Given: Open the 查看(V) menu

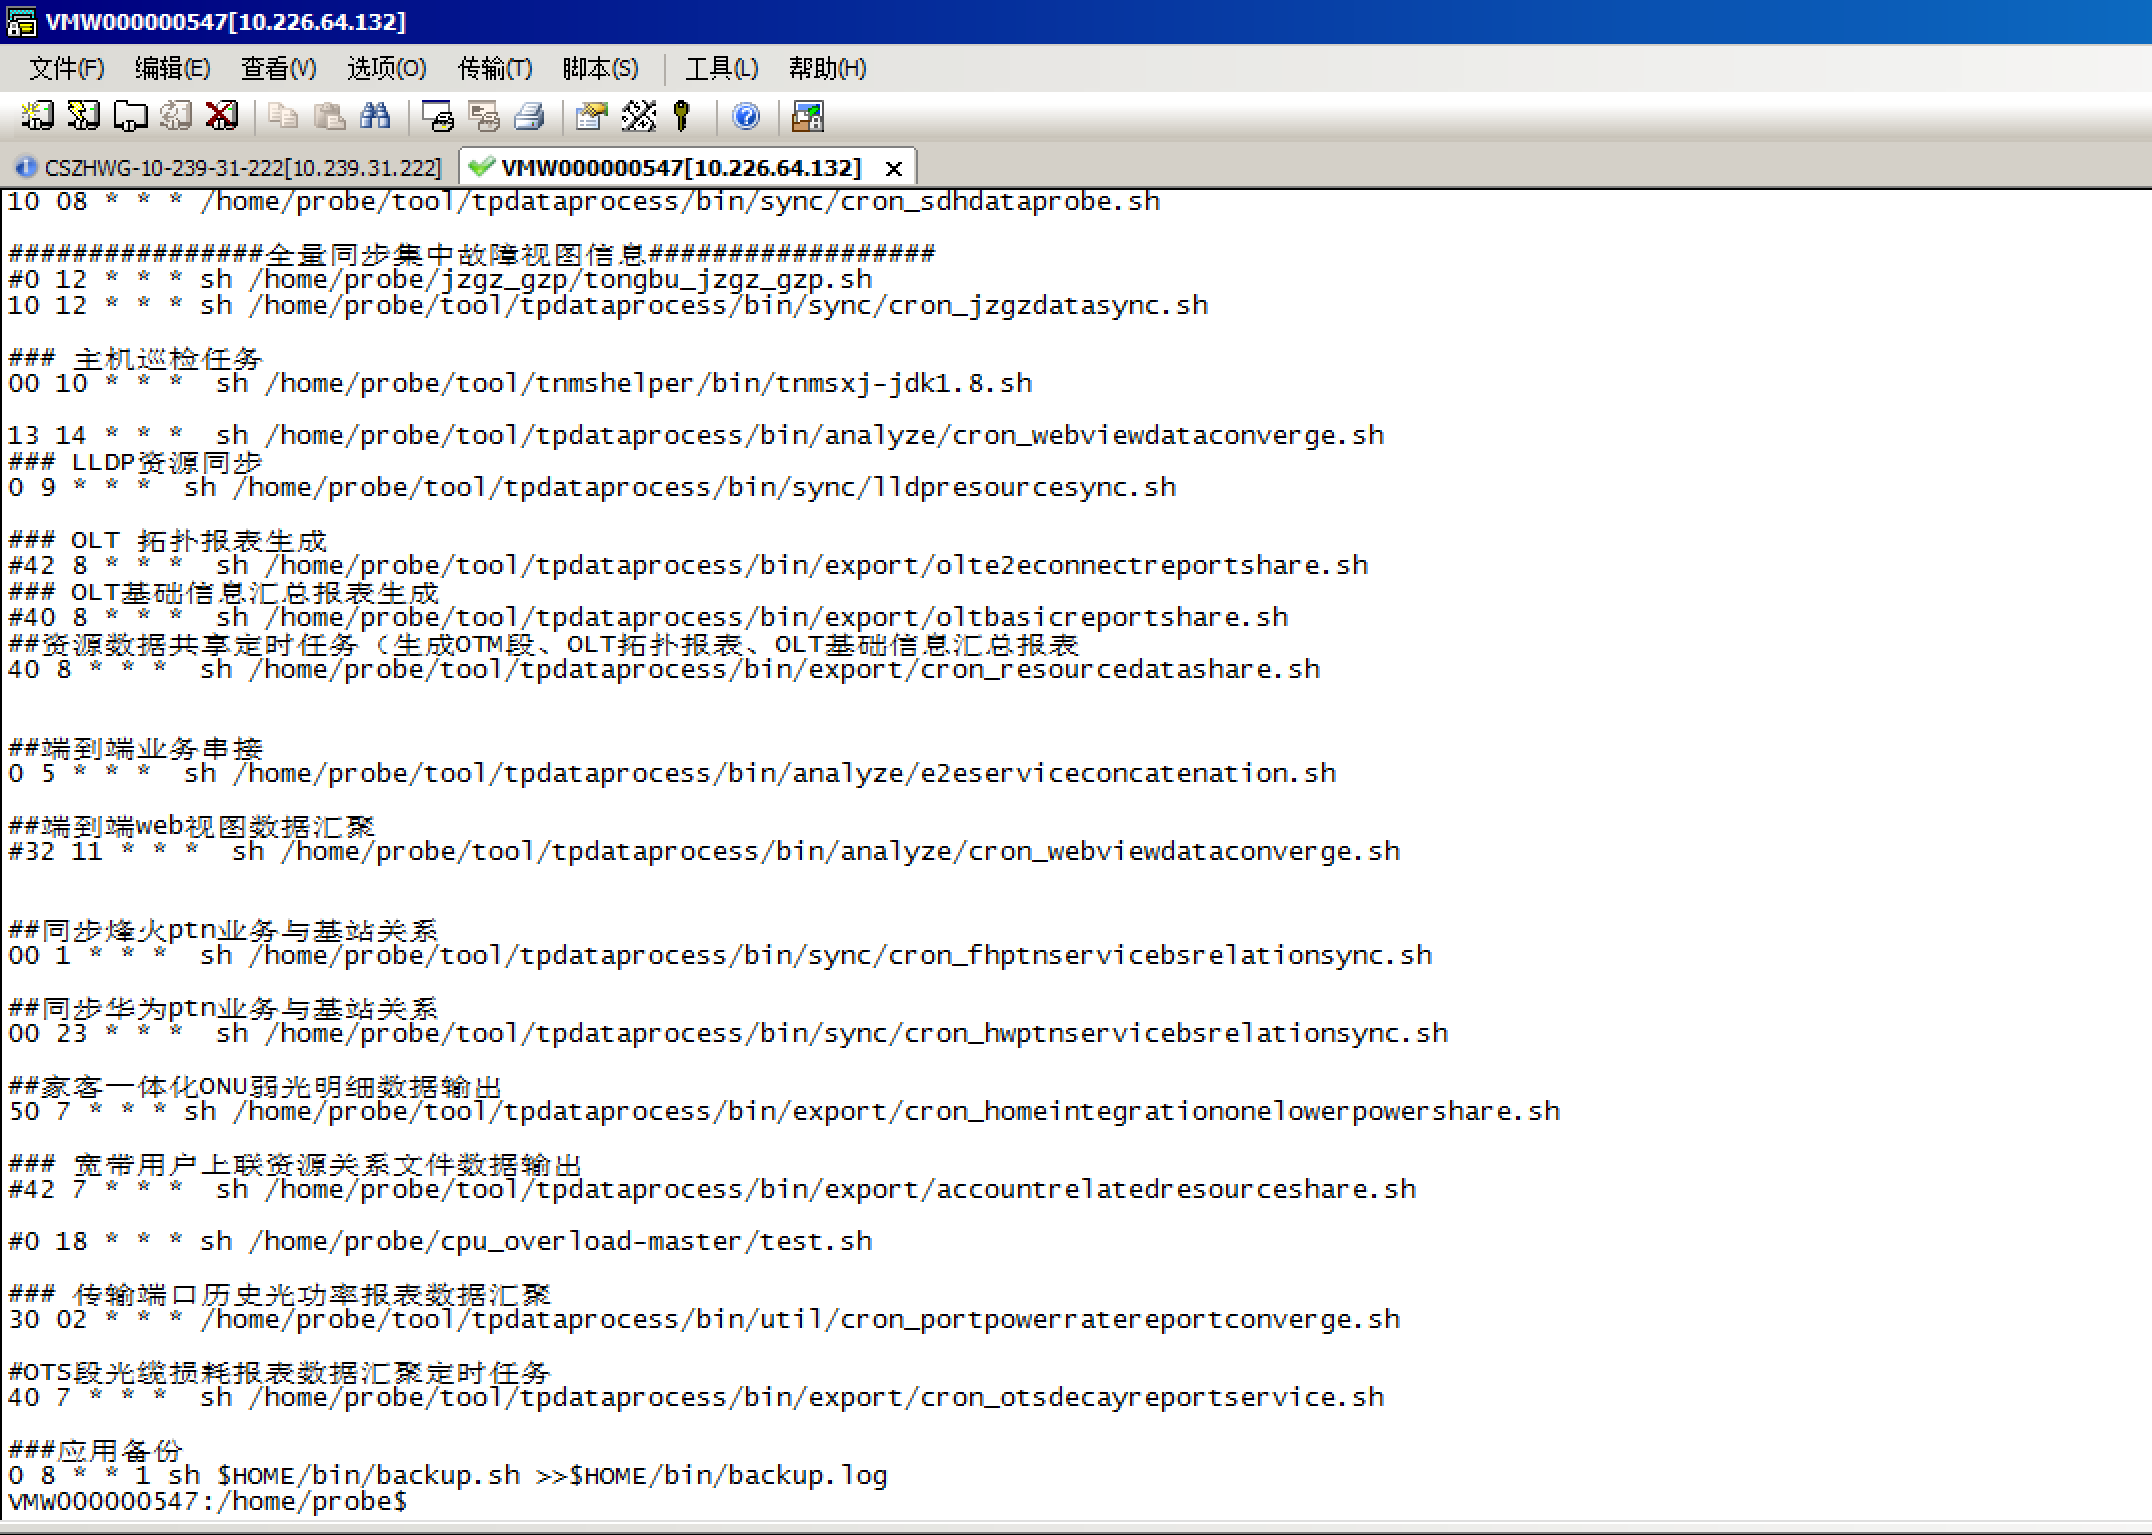Looking at the screenshot, I should (278, 68).
